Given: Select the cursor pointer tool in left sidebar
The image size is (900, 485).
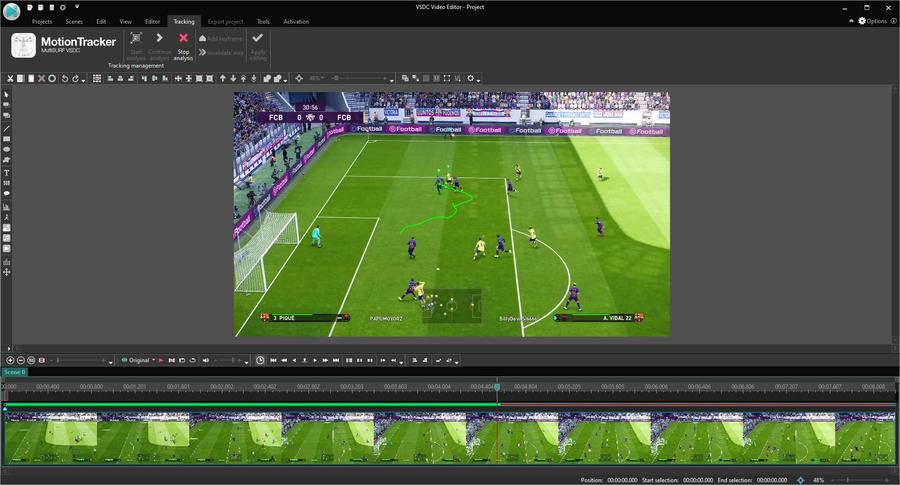Looking at the screenshot, I should click(6, 95).
